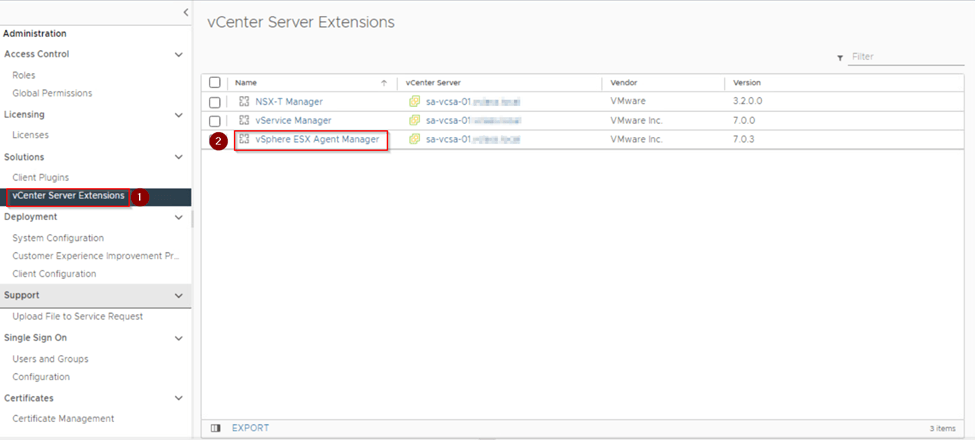The width and height of the screenshot is (975, 440).
Task: Collapse the Licensing section
Action: tap(179, 115)
